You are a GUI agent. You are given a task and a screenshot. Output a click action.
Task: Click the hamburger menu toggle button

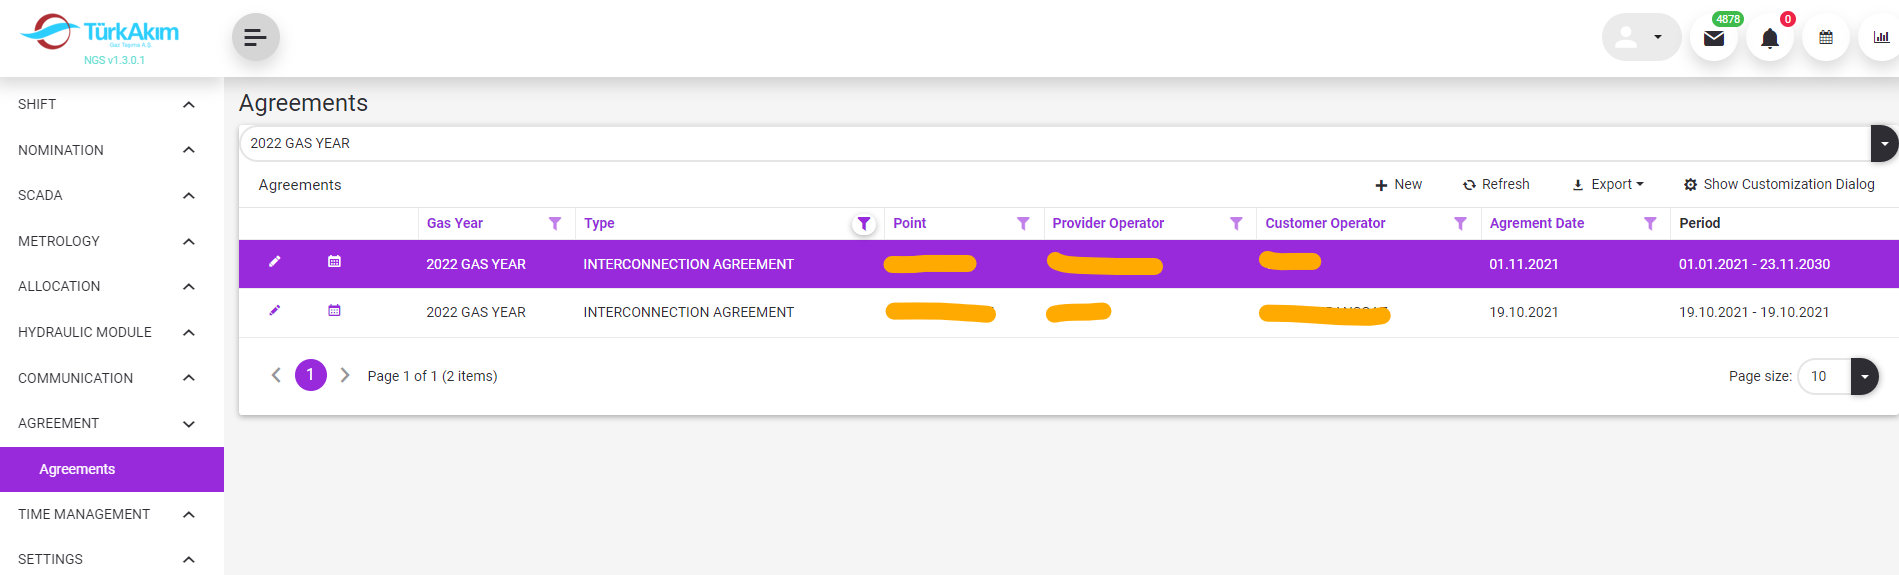click(x=255, y=38)
